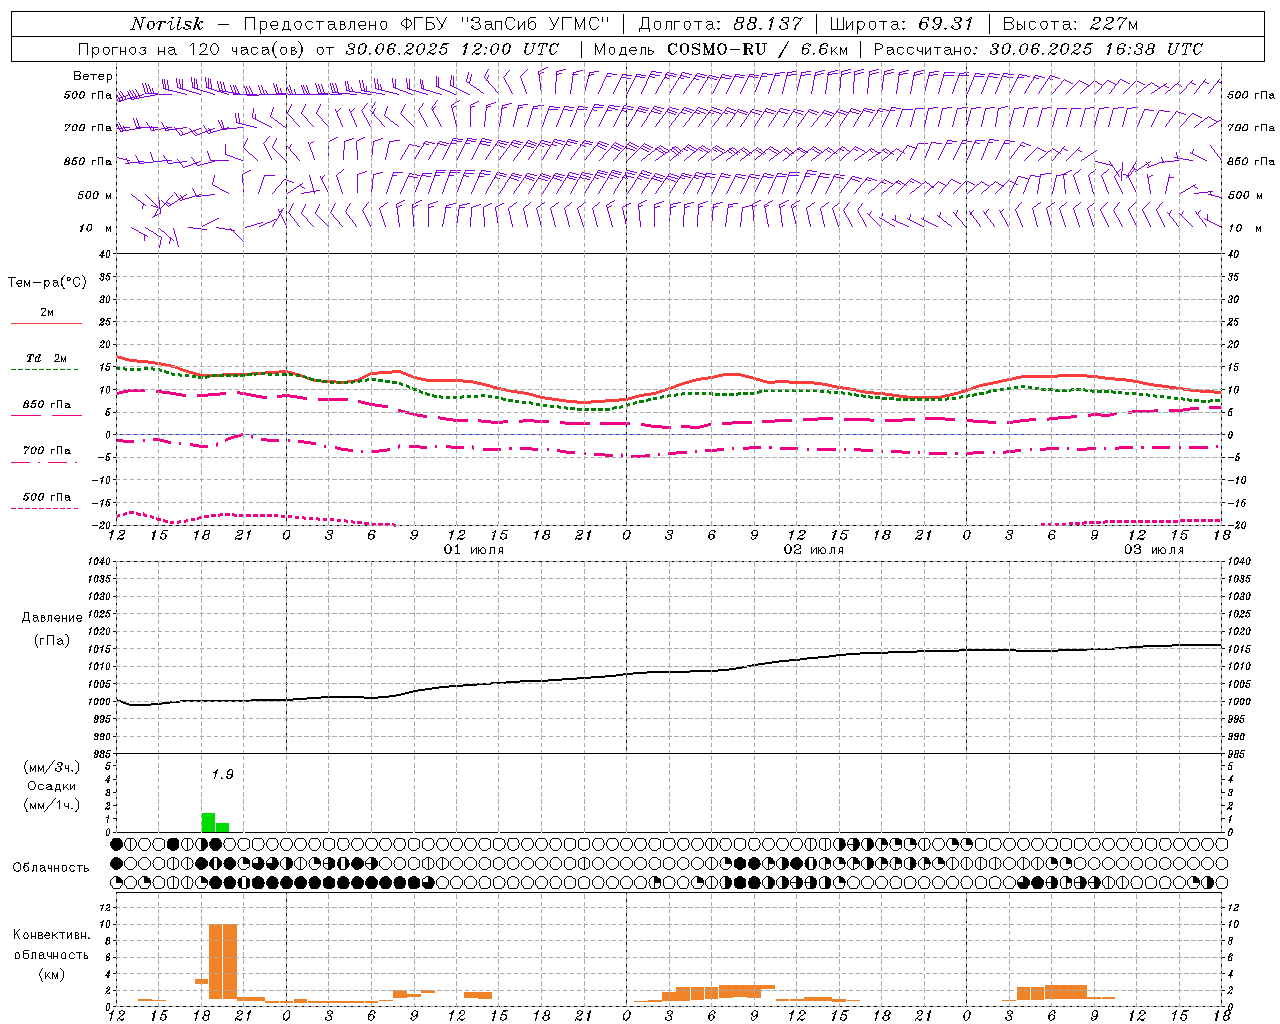Image resolution: width=1280 pixels, height=1024 pixels.
Task: Click the '02 июля' date label
Action: click(x=814, y=550)
